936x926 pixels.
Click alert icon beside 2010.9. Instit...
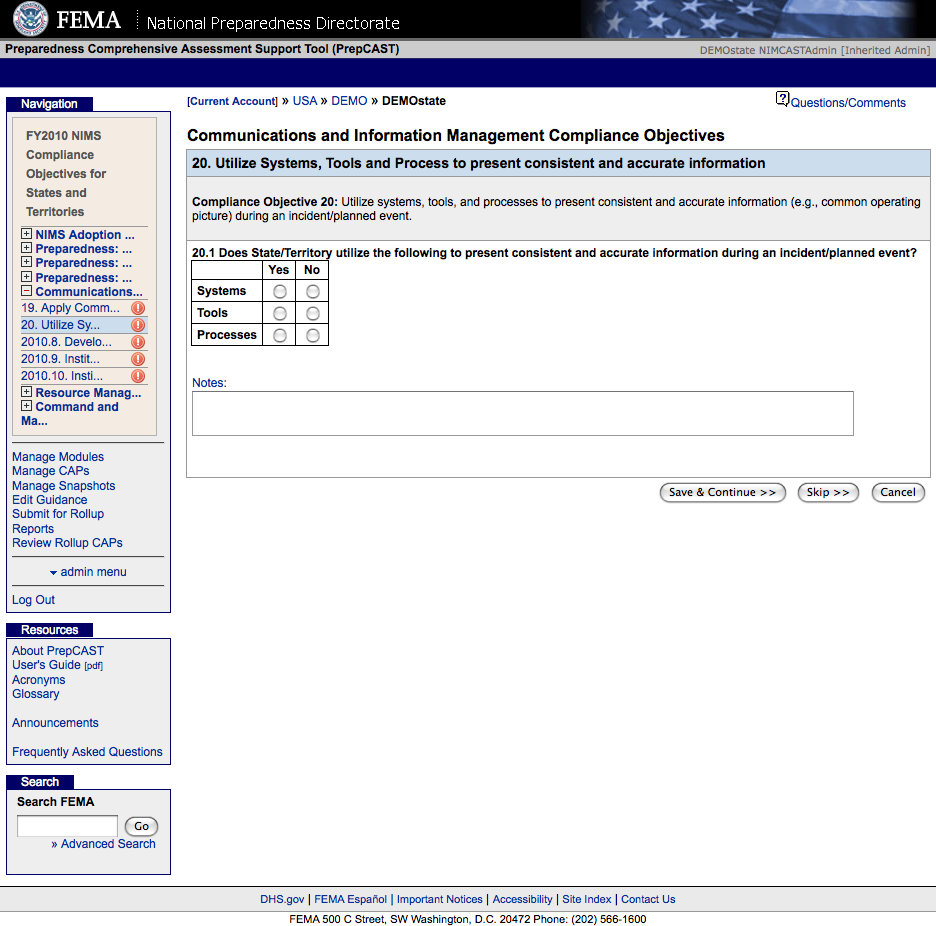[138, 359]
